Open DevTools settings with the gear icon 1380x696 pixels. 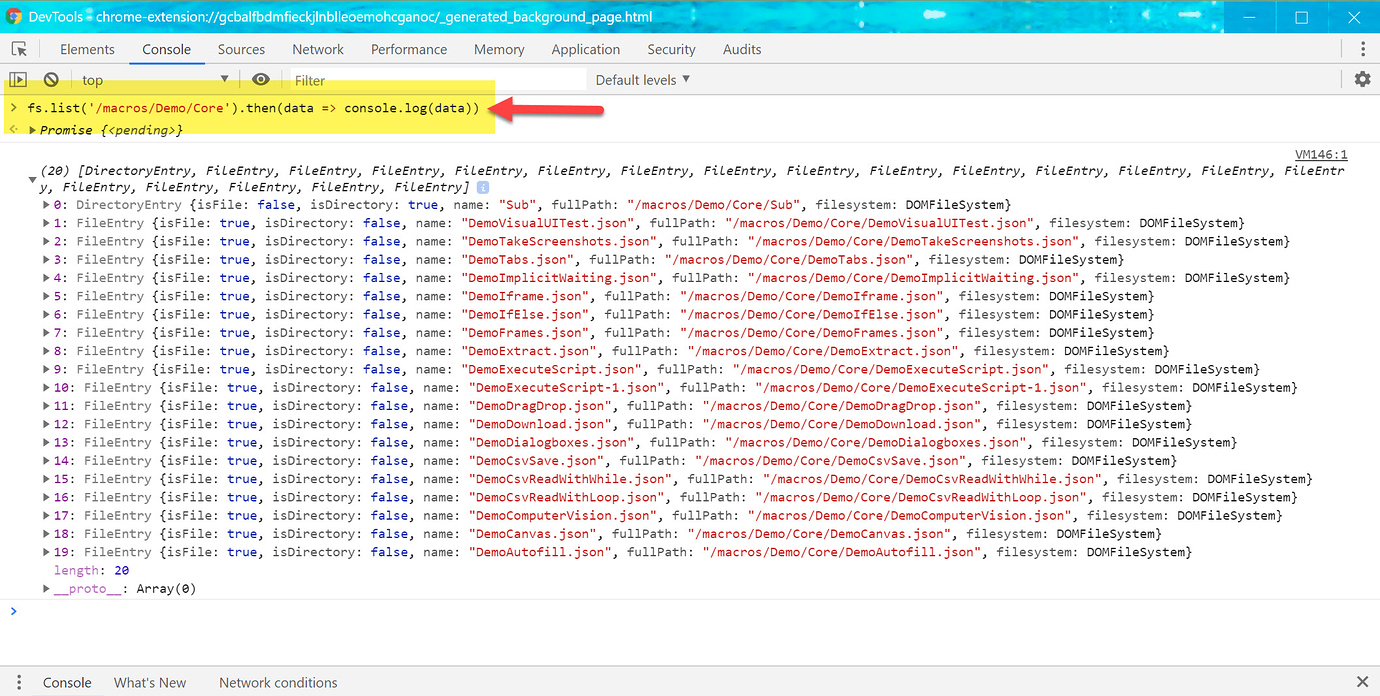point(1362,79)
